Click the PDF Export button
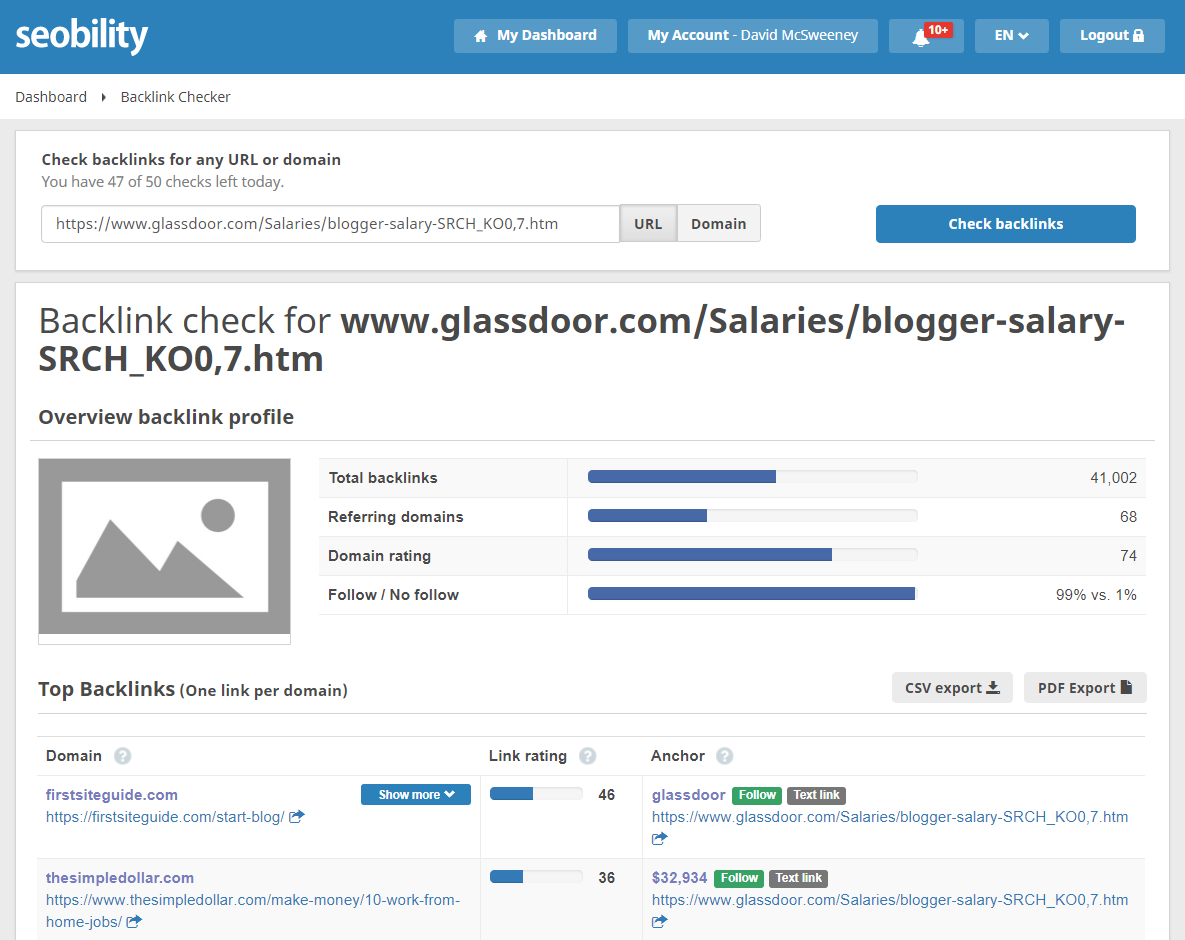The height and width of the screenshot is (940, 1185). click(x=1085, y=688)
